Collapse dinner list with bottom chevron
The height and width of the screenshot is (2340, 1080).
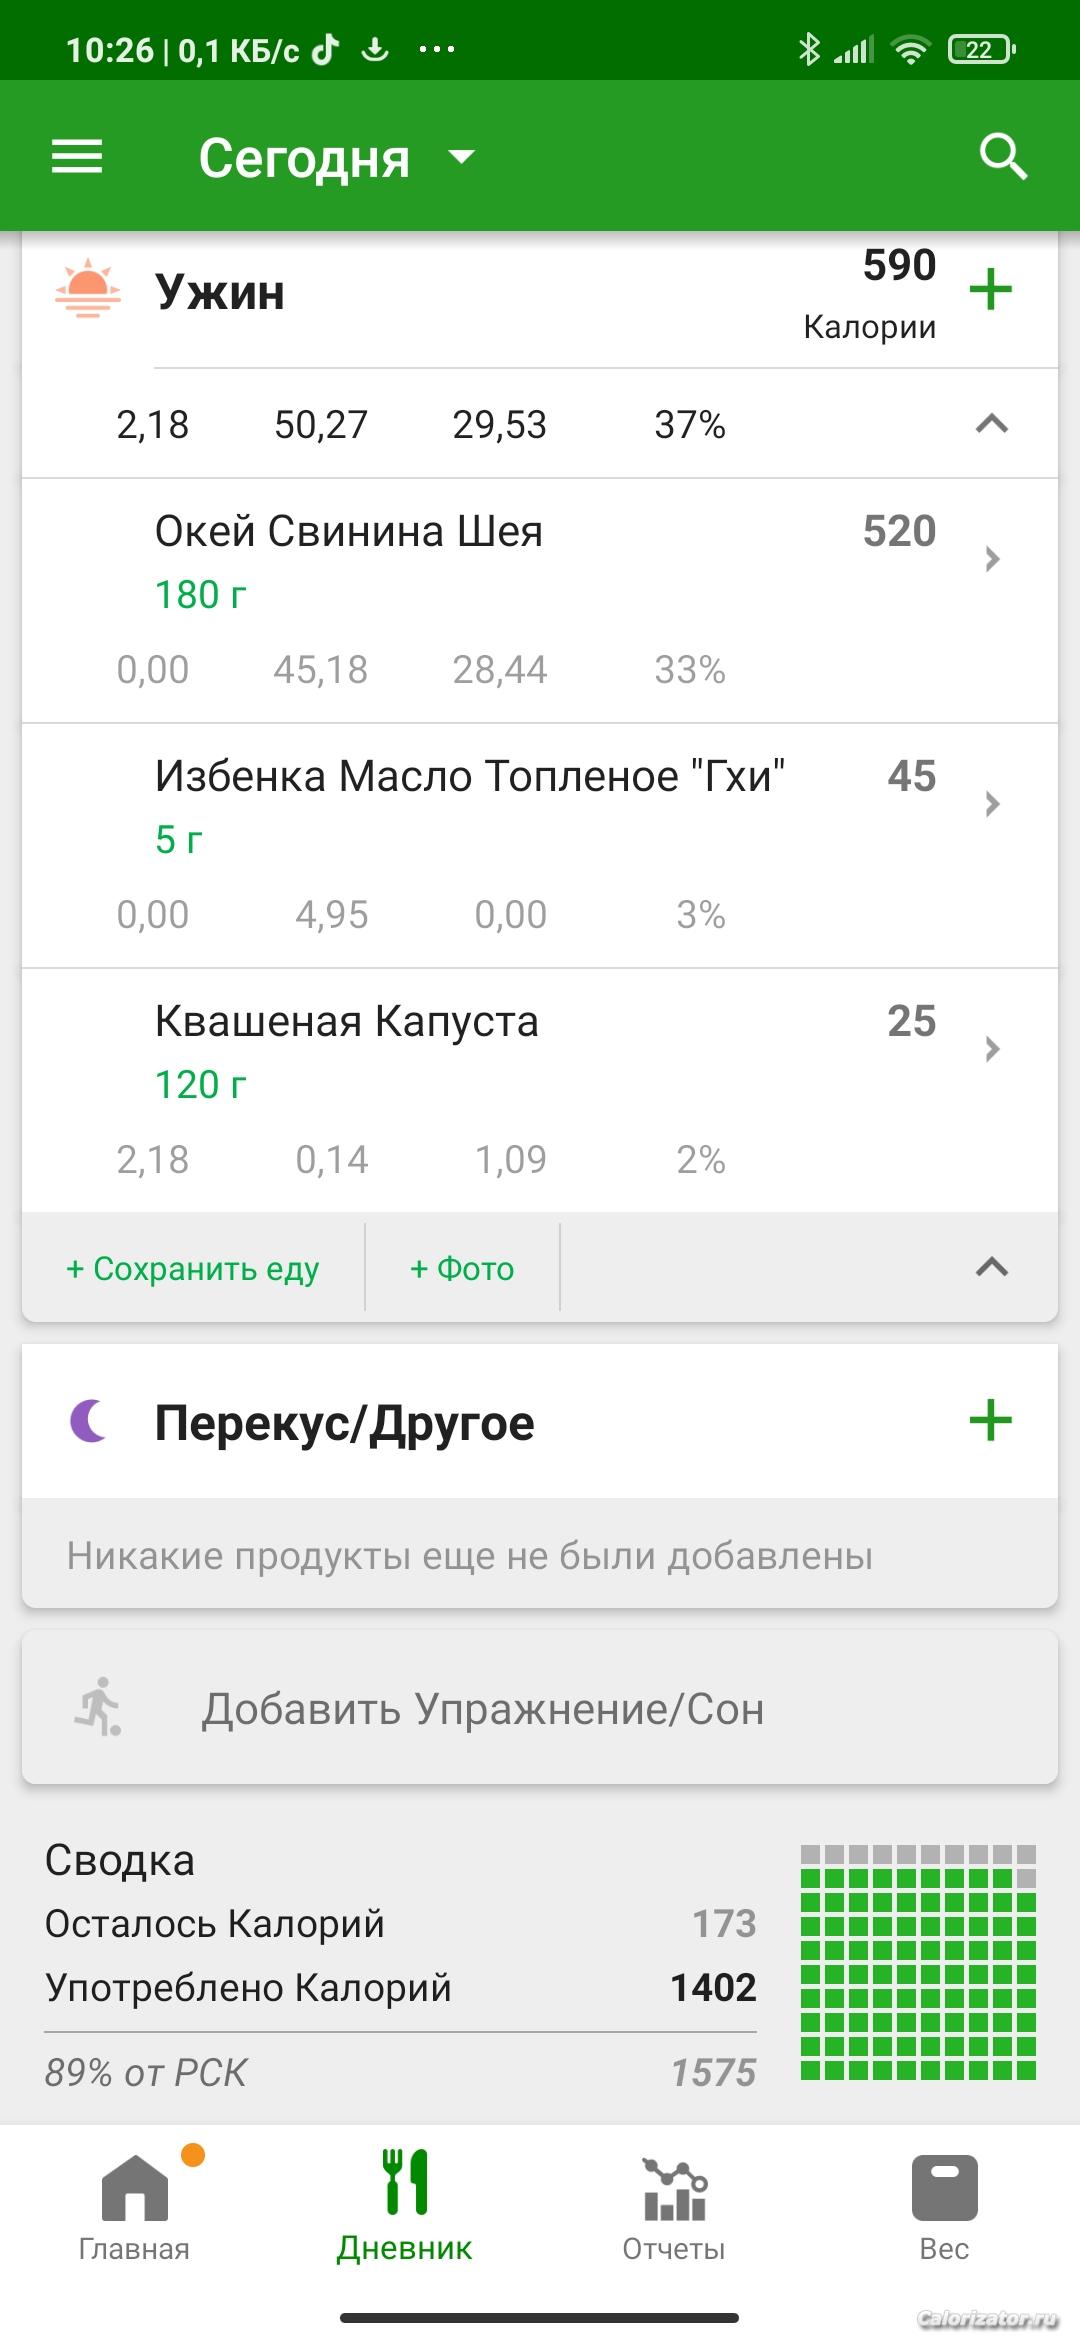[991, 1267]
